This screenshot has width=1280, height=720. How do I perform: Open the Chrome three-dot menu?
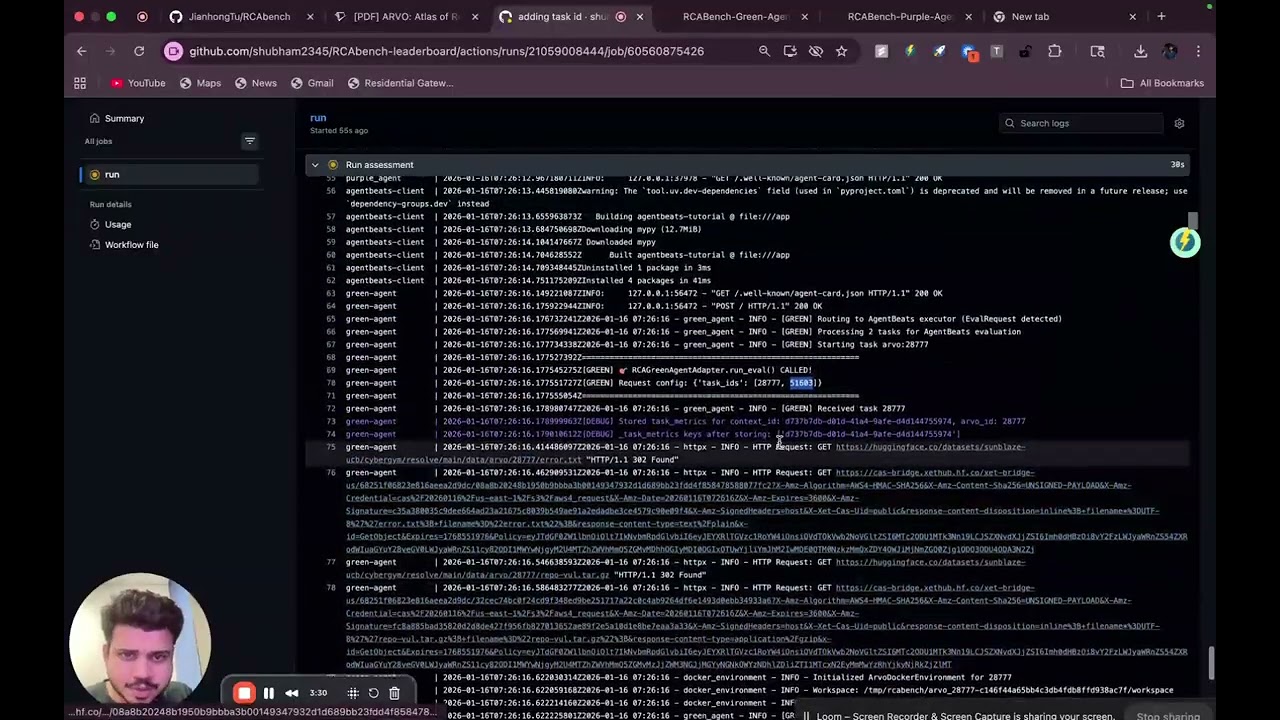[x=1198, y=51]
